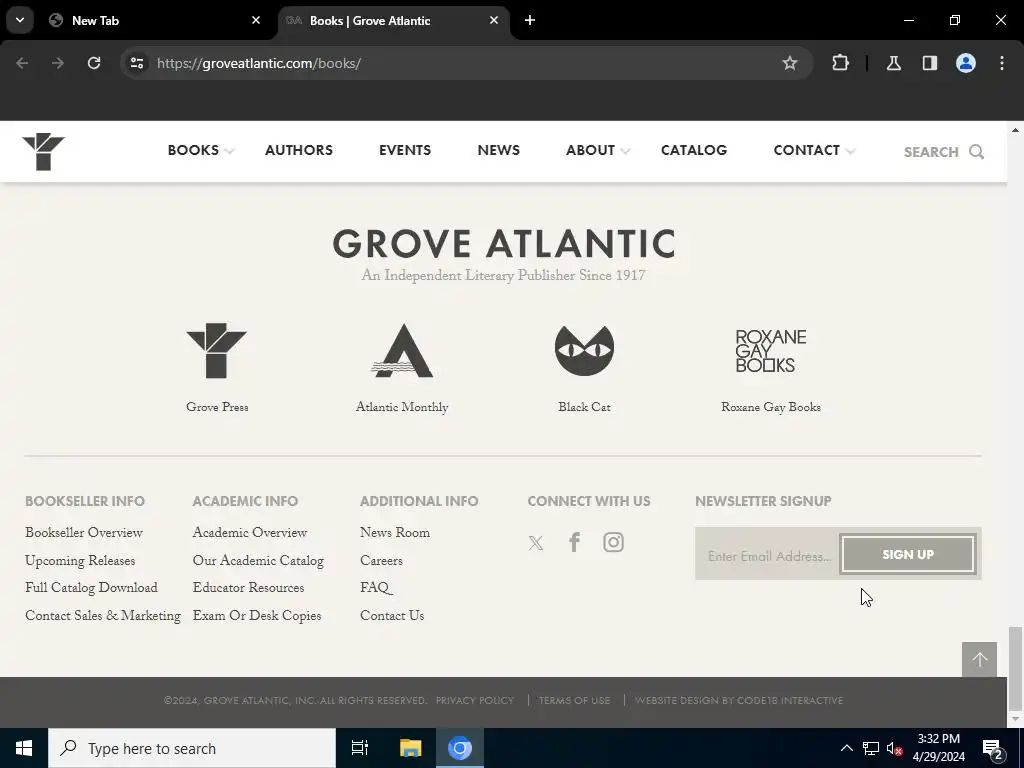Click the browser address bar URL

(259, 63)
